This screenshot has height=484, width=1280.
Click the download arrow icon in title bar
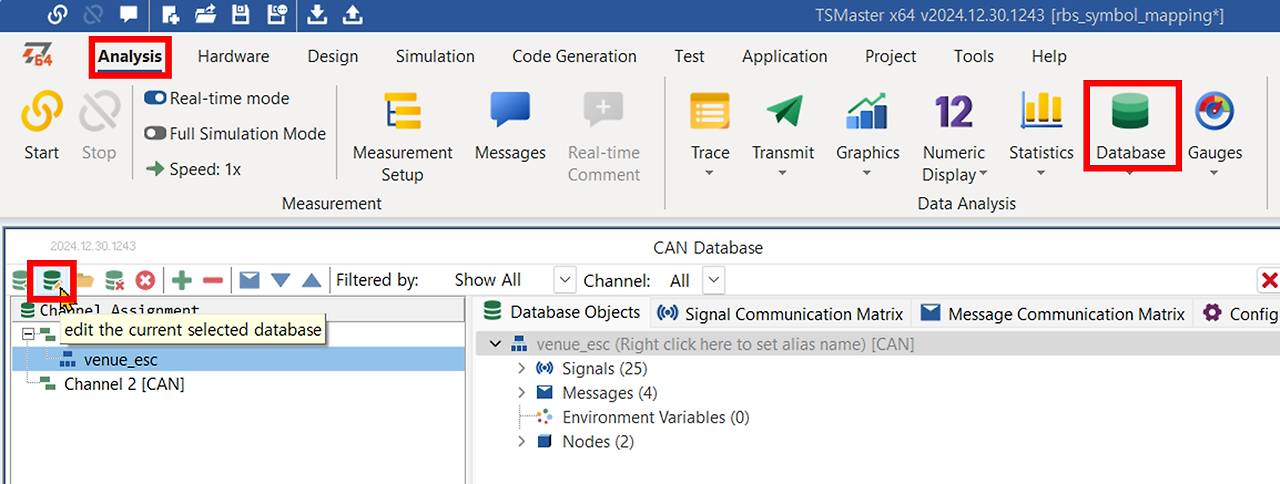click(317, 14)
